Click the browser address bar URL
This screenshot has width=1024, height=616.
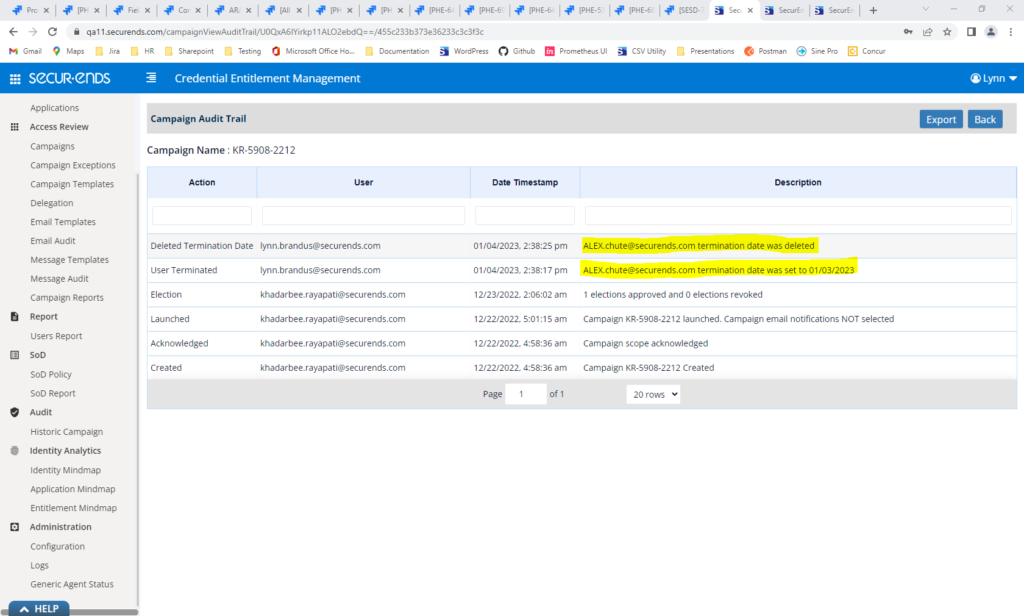tap(285, 32)
